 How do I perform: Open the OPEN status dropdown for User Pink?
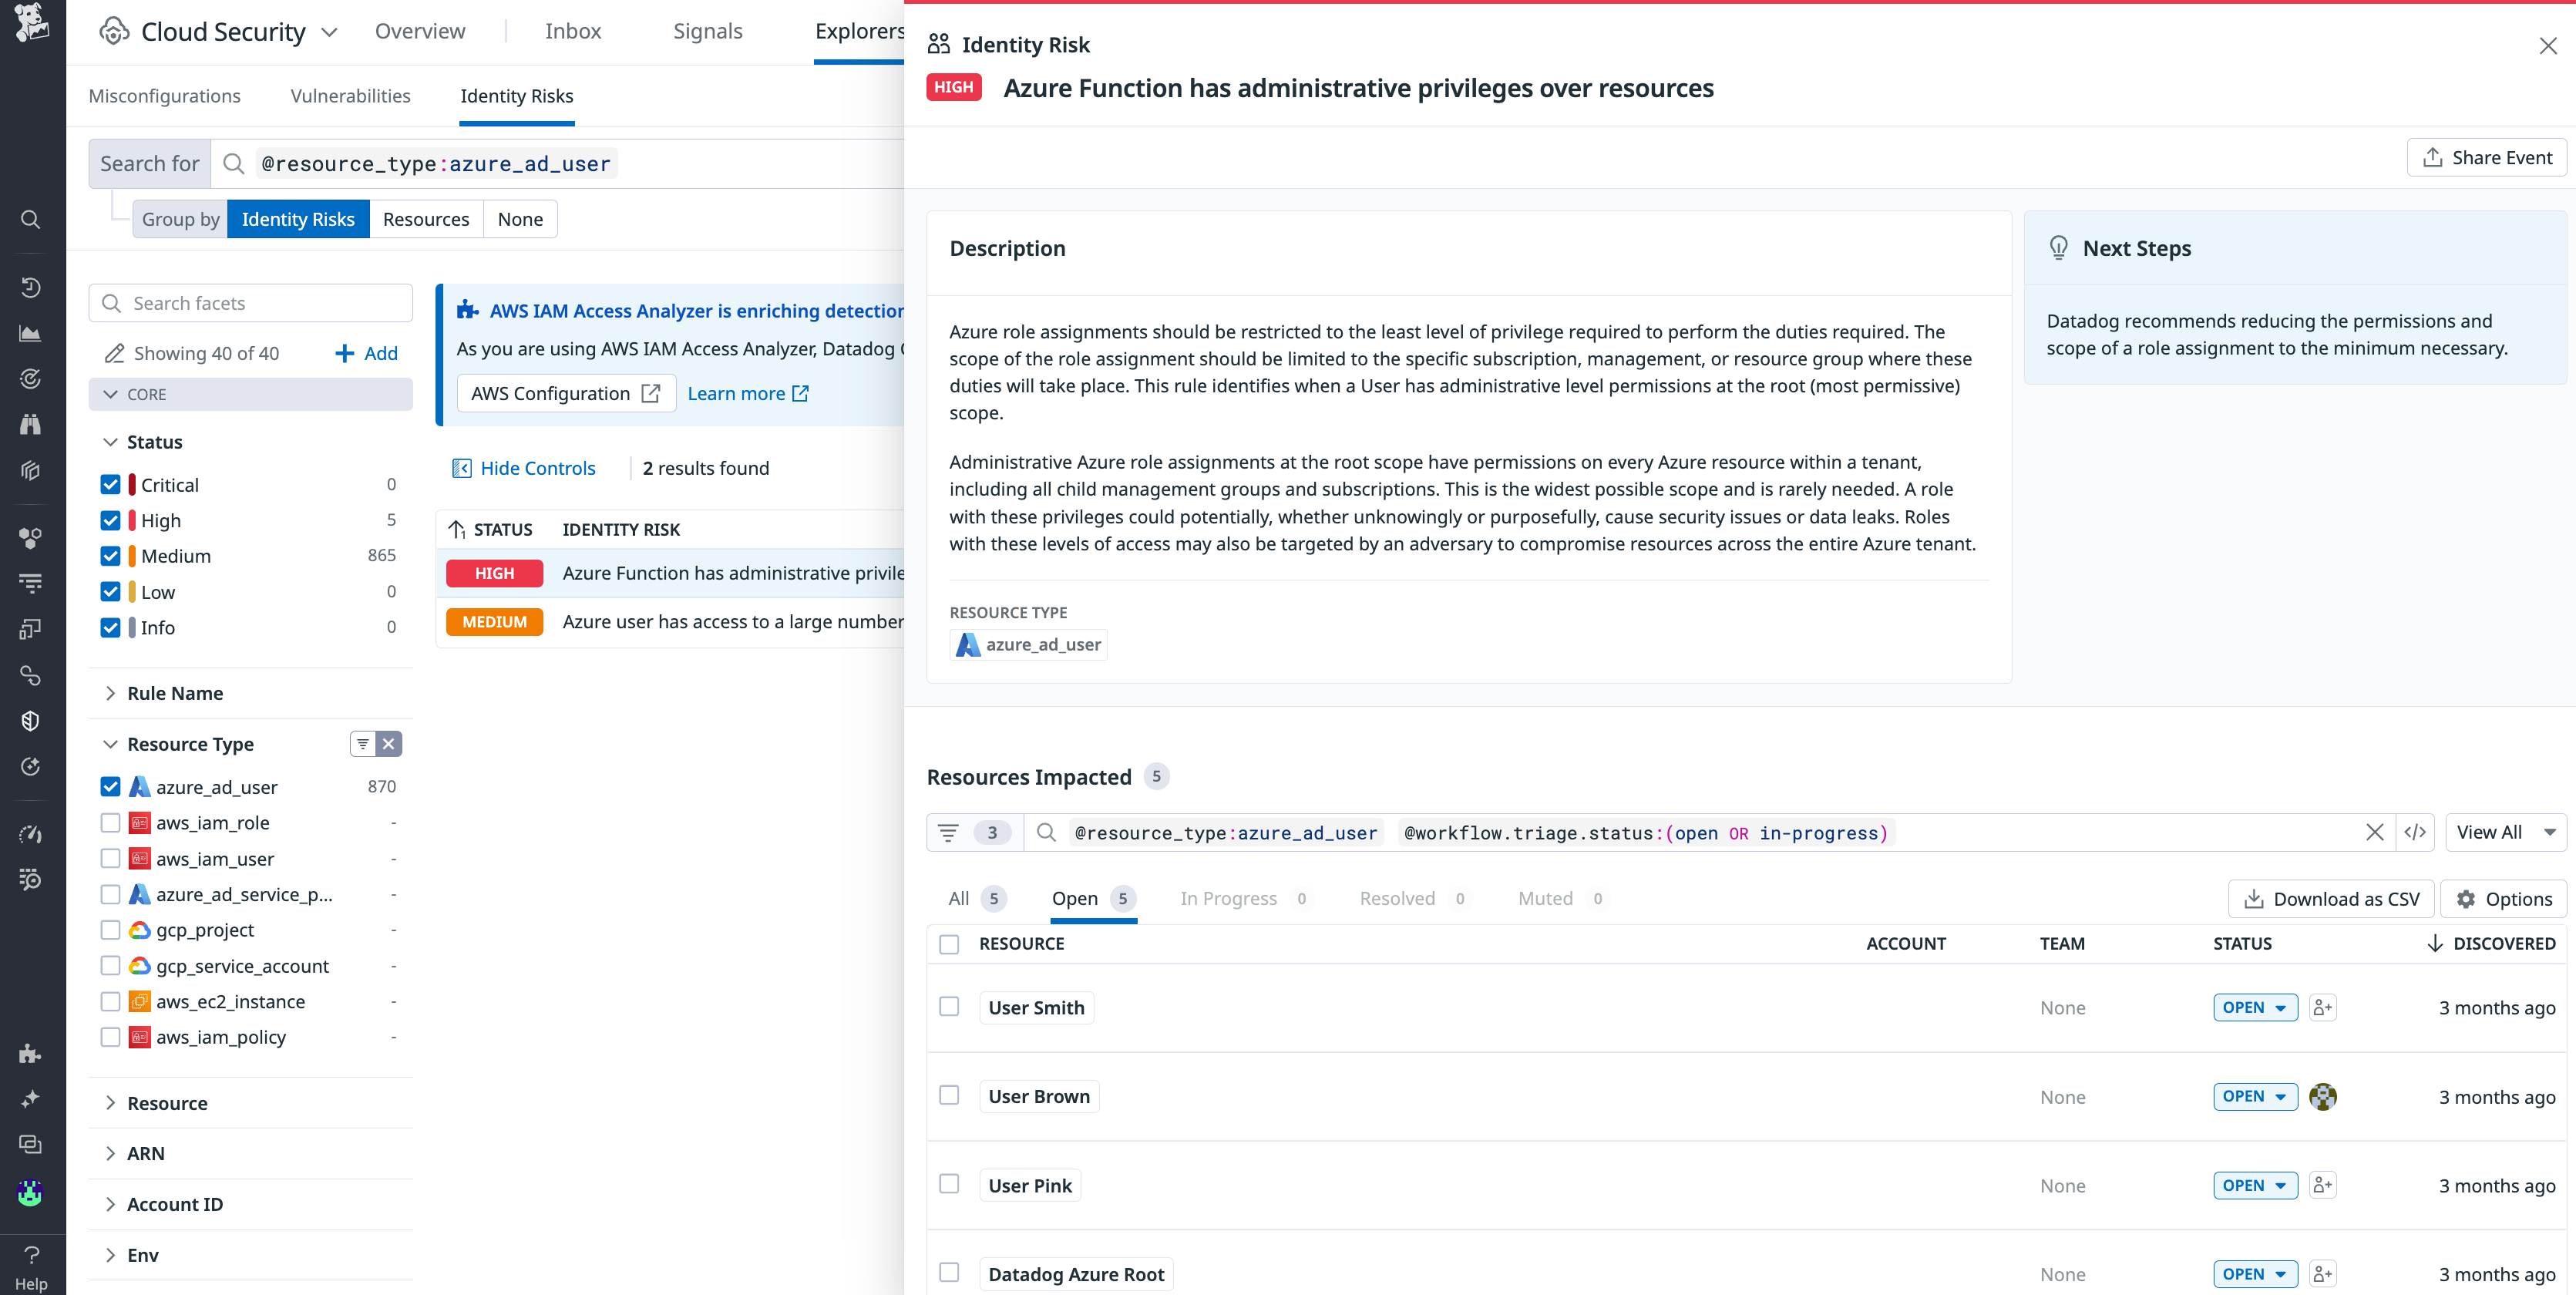pyautogui.click(x=2255, y=1185)
